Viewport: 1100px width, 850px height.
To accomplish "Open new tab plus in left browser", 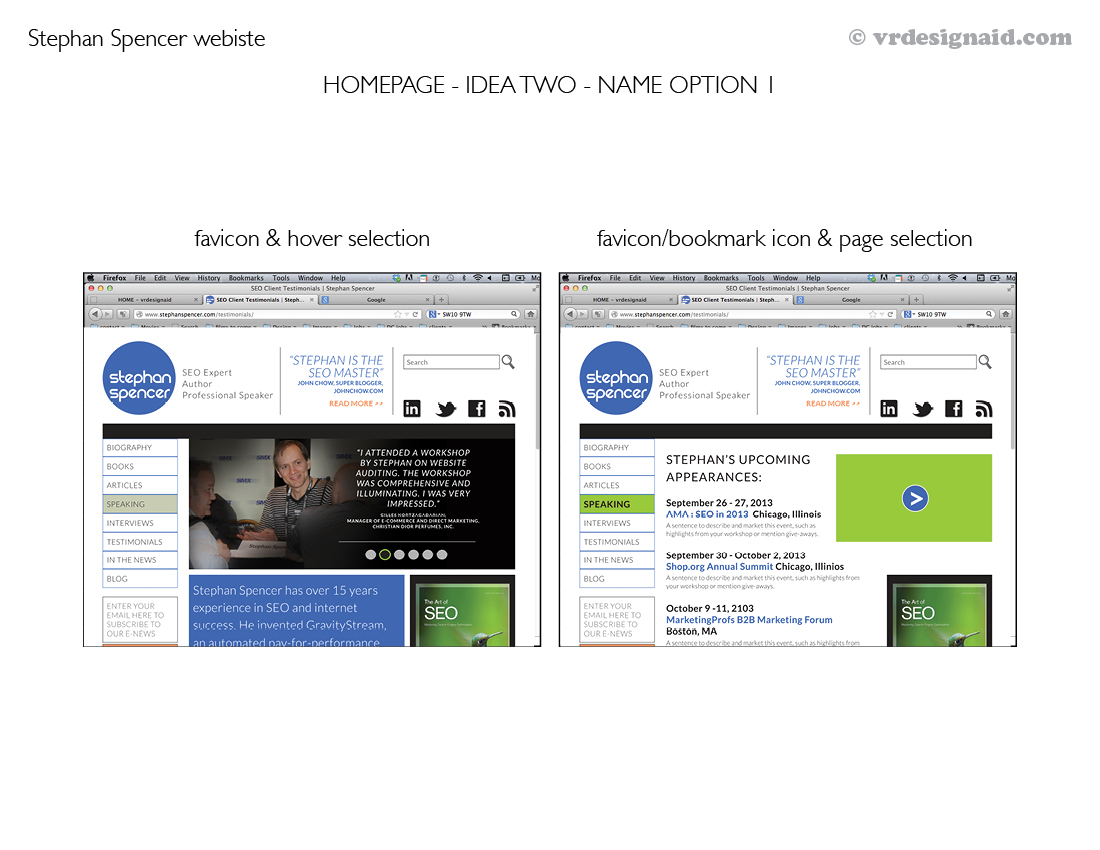I will tap(441, 299).
